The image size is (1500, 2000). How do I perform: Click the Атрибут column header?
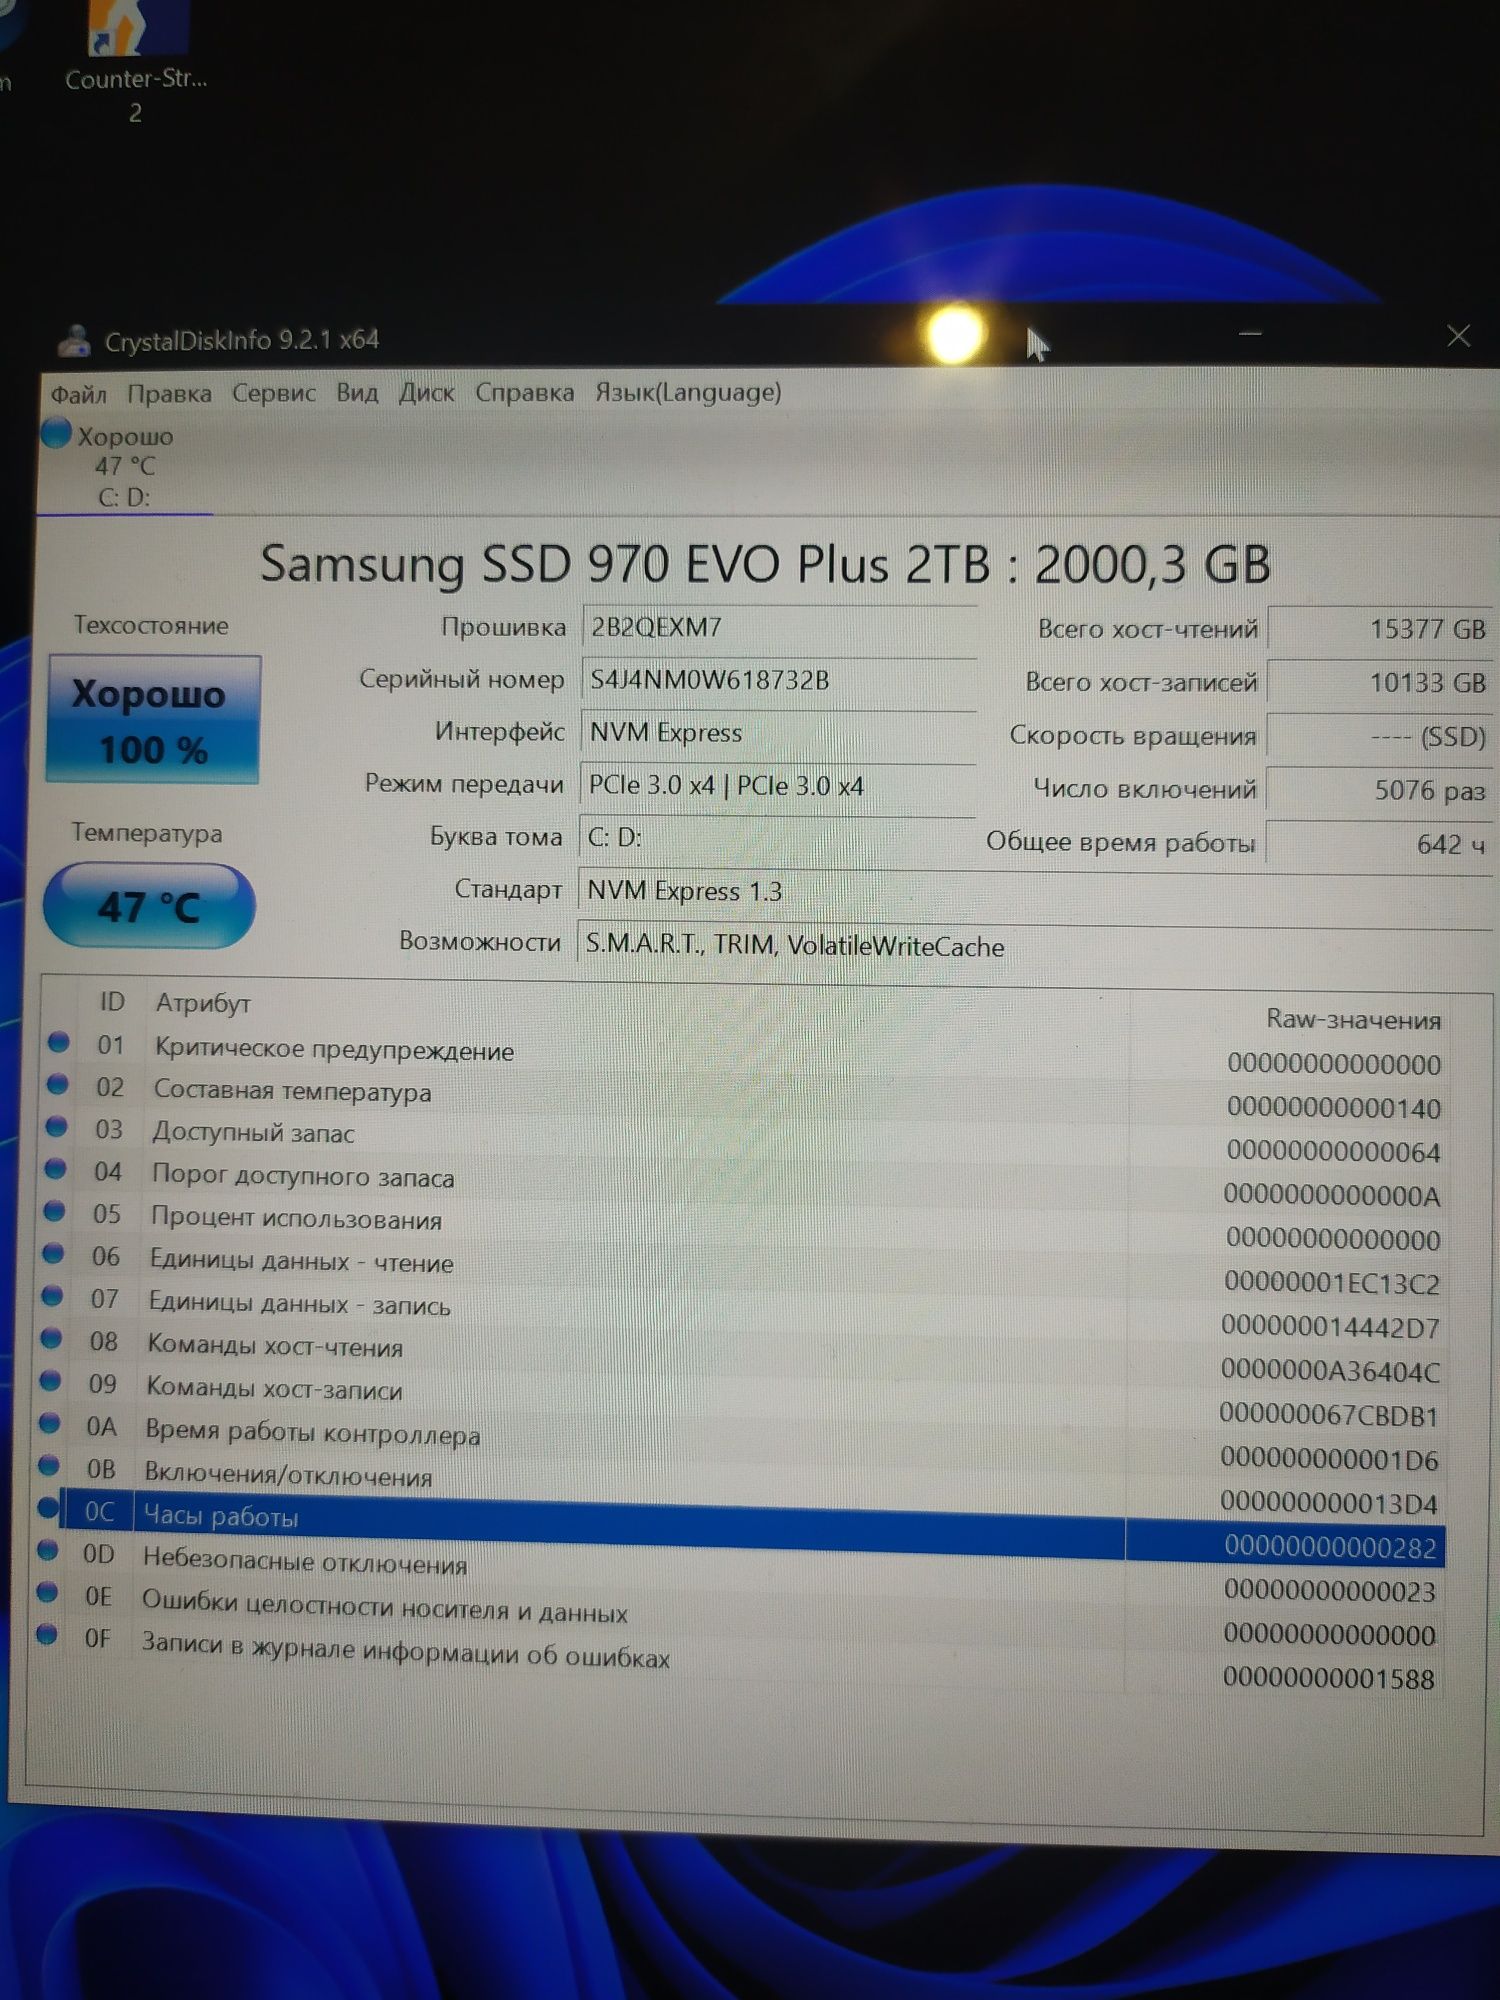(x=203, y=1003)
